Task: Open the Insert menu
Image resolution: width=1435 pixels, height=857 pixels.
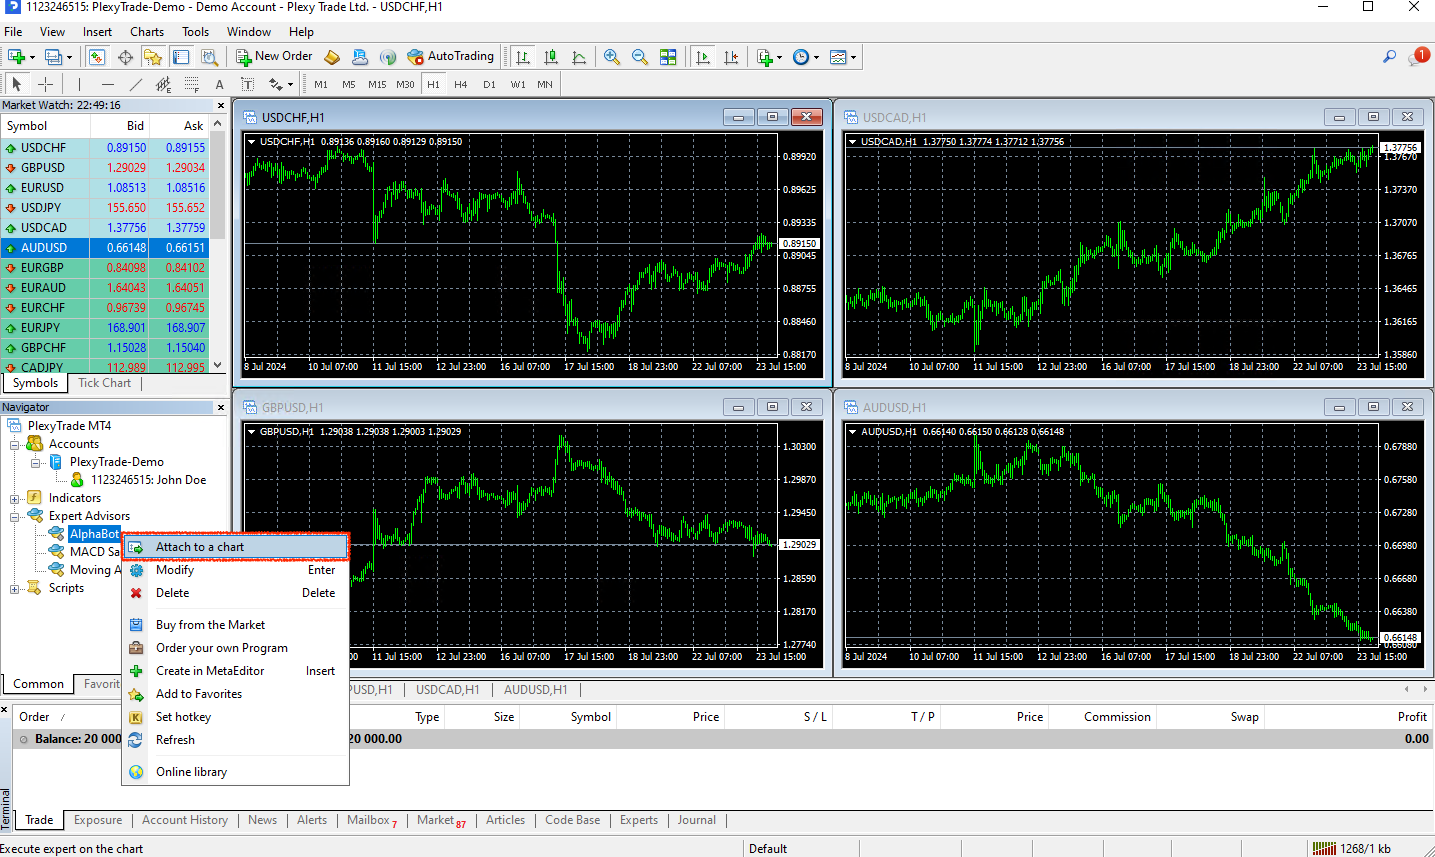Action: point(97,32)
